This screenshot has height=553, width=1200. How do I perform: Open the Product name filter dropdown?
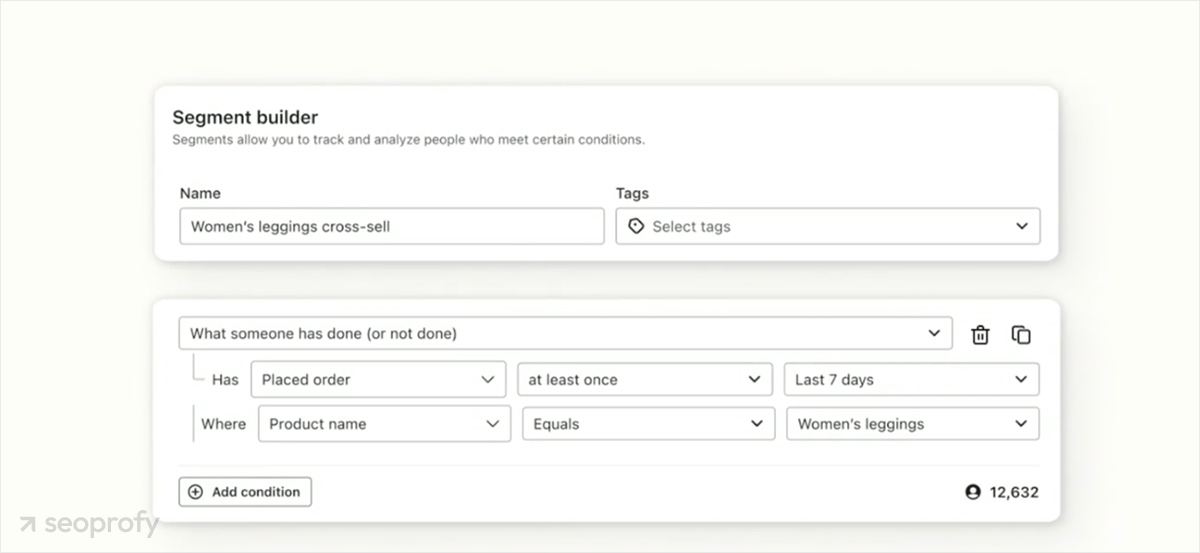pos(384,424)
